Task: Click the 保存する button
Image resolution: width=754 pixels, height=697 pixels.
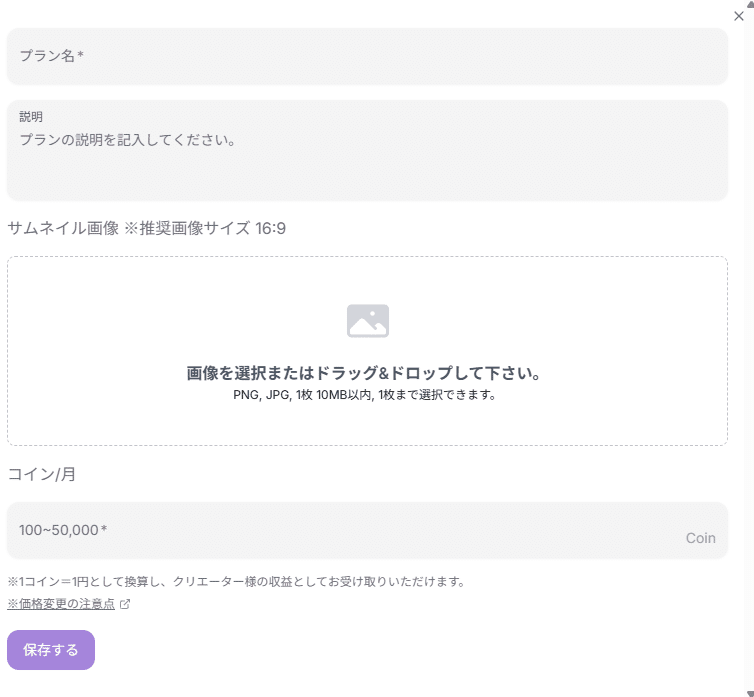Action: 51,650
